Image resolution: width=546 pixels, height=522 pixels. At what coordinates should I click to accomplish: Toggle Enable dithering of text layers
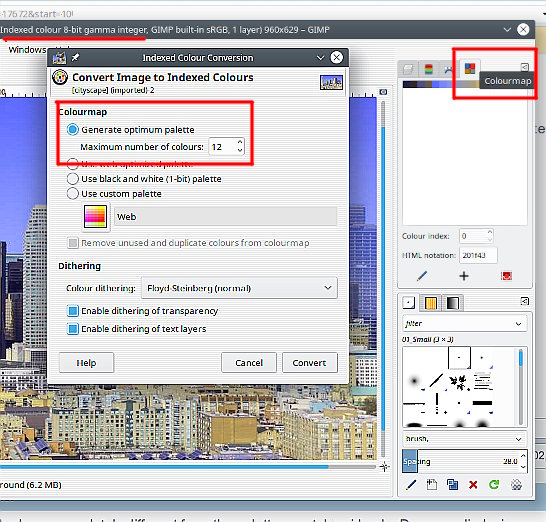[x=137, y=329]
